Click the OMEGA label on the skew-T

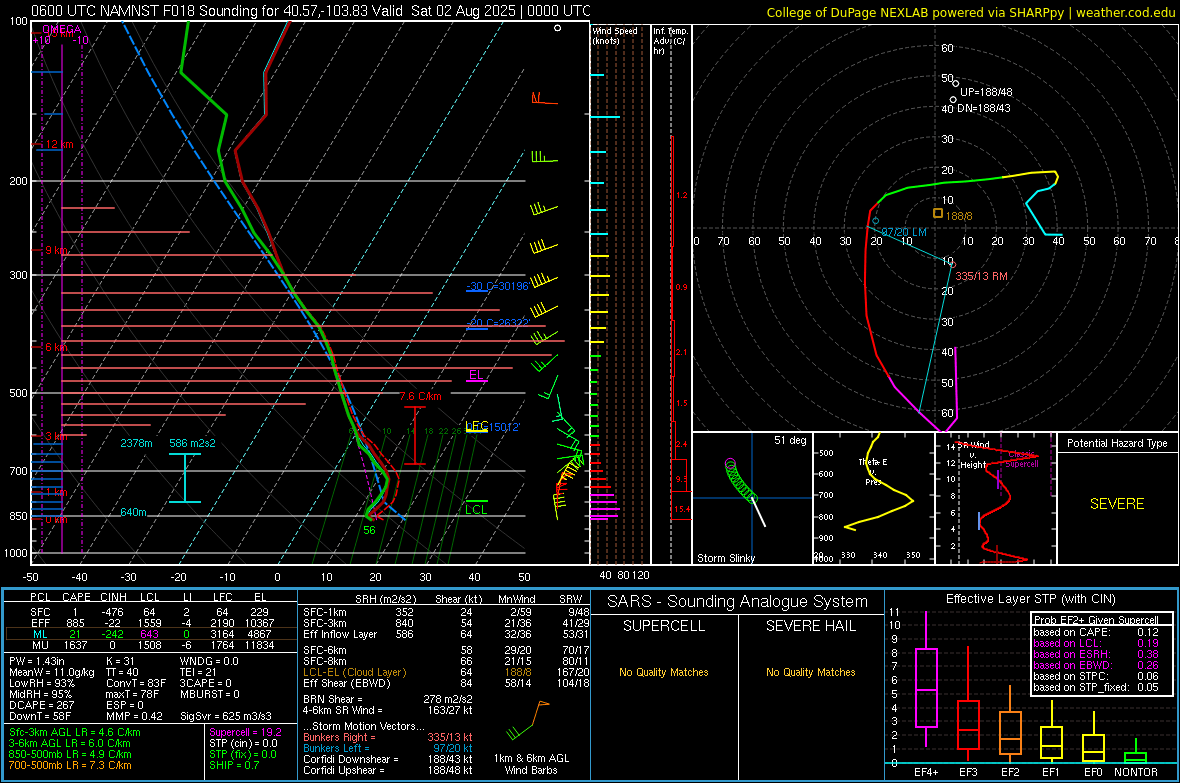[62, 29]
